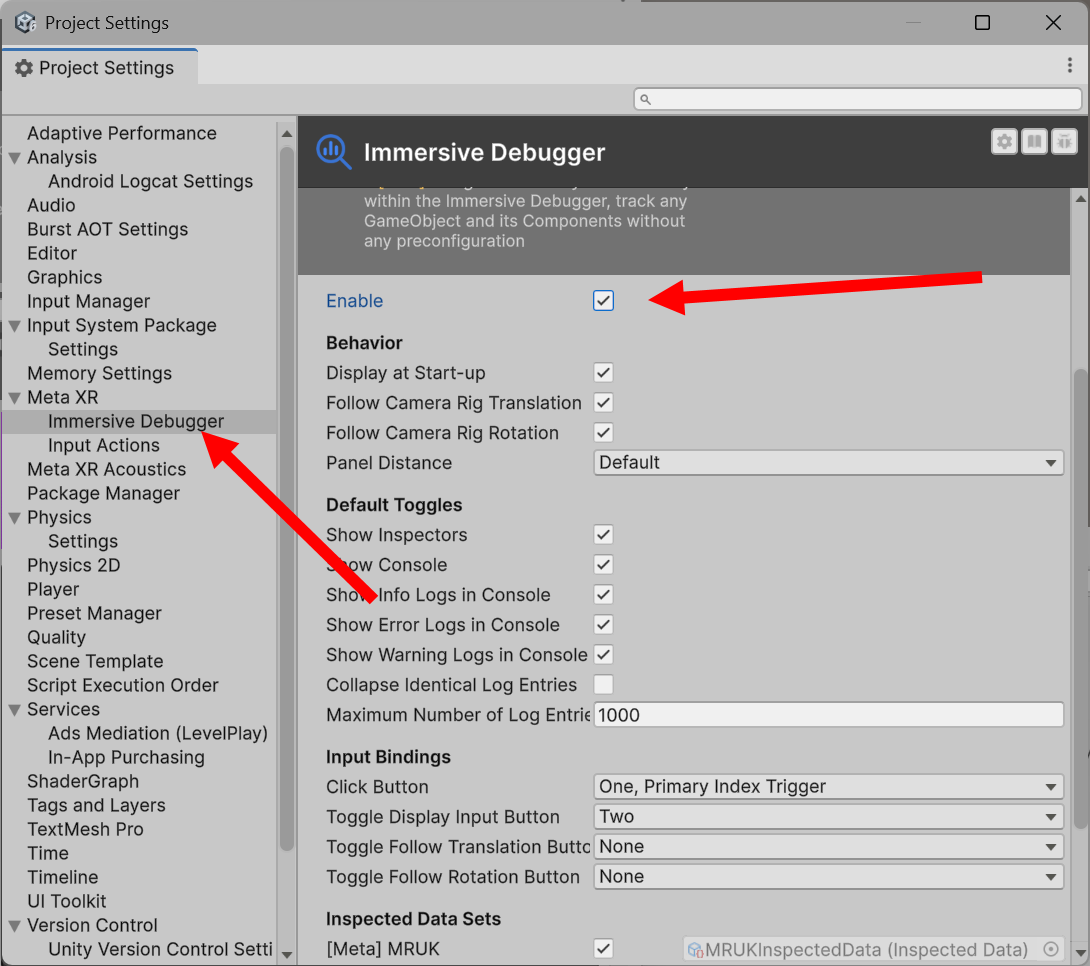Click the magnifier icon in the search field

pos(645,99)
